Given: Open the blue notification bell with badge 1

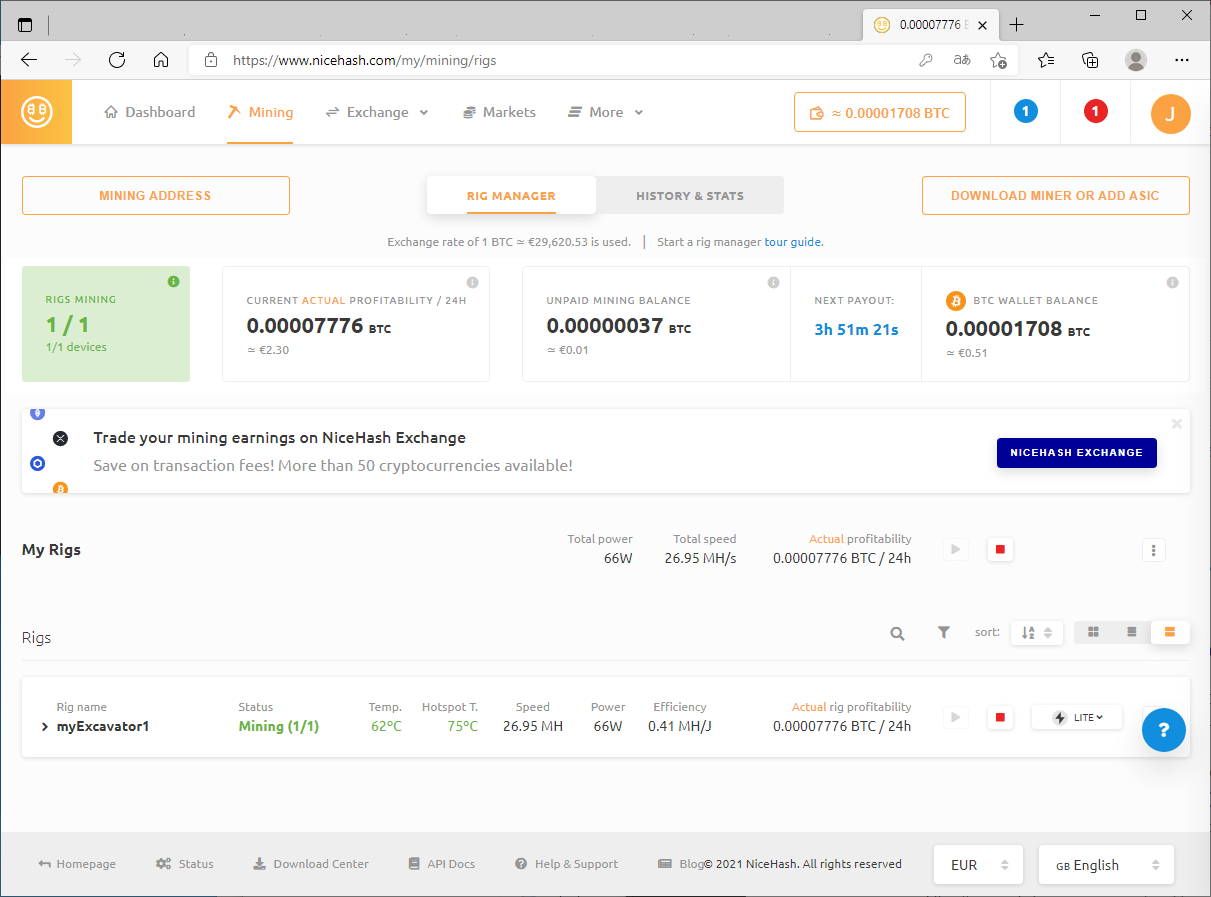Looking at the screenshot, I should pyautogui.click(x=1025, y=111).
